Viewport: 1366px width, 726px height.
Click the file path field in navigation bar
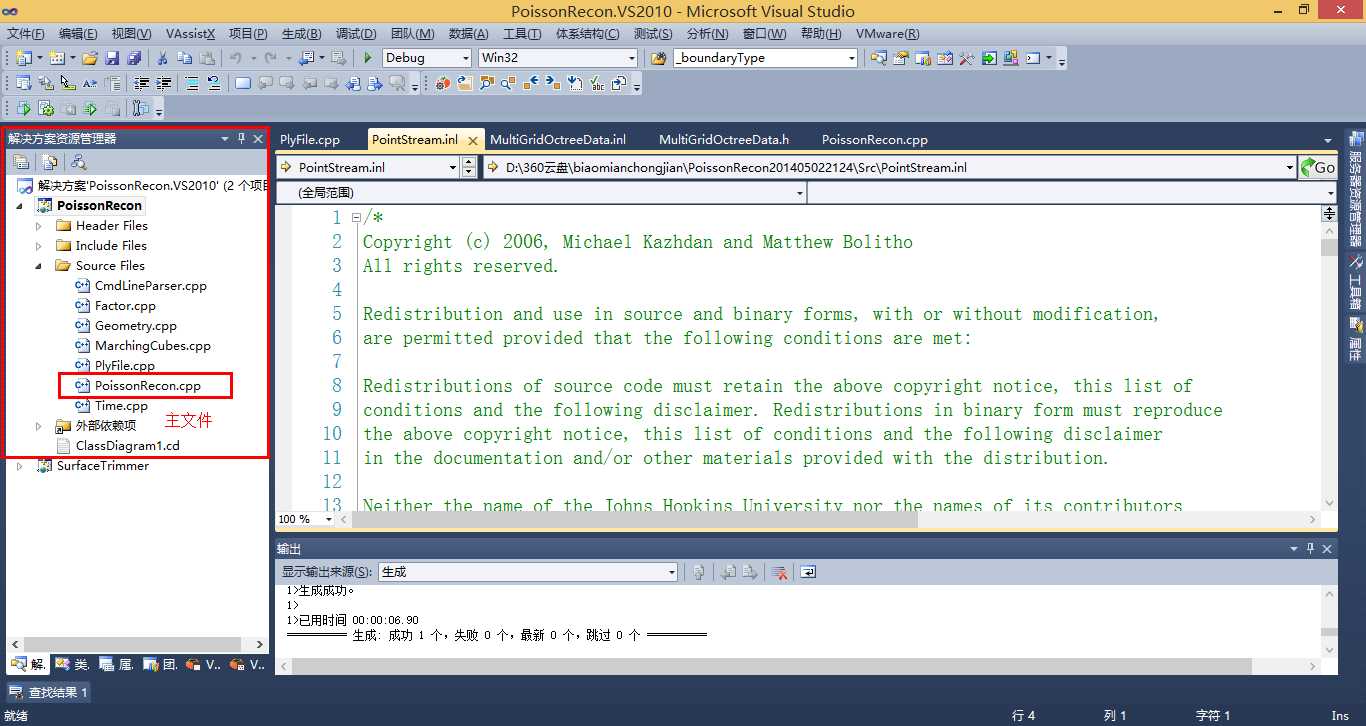tap(890, 168)
